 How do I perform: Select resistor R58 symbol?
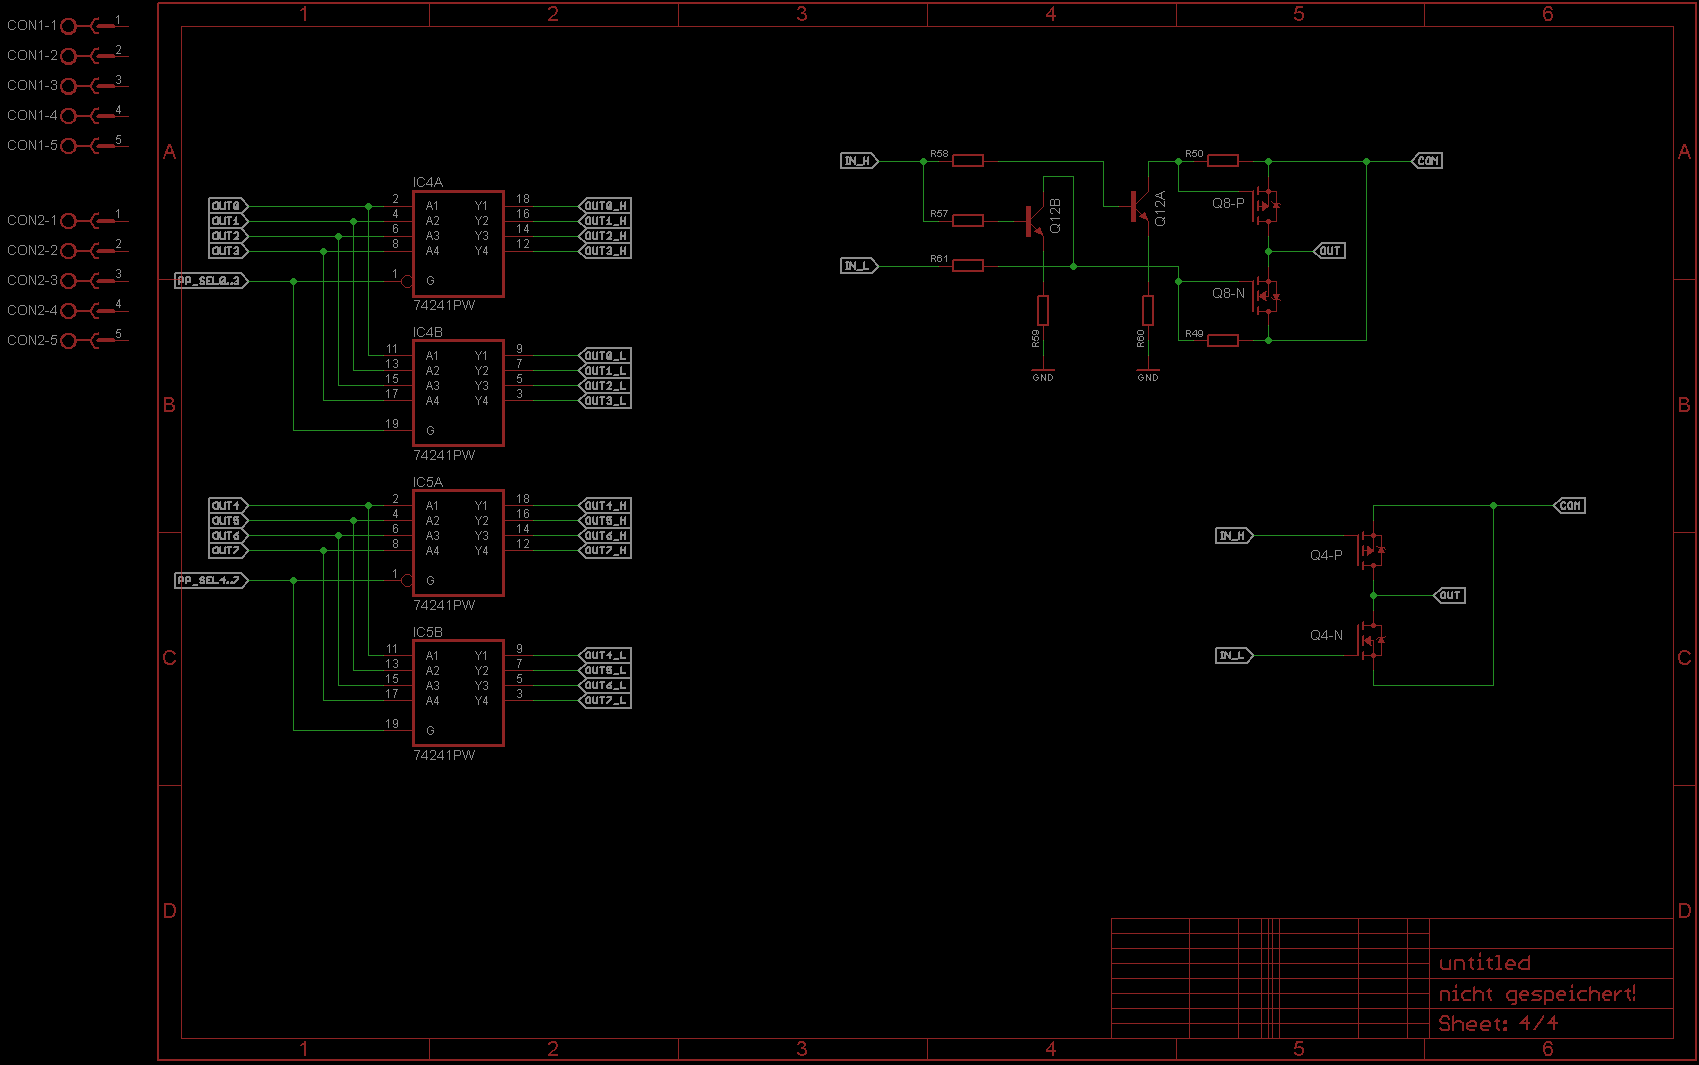(x=968, y=160)
